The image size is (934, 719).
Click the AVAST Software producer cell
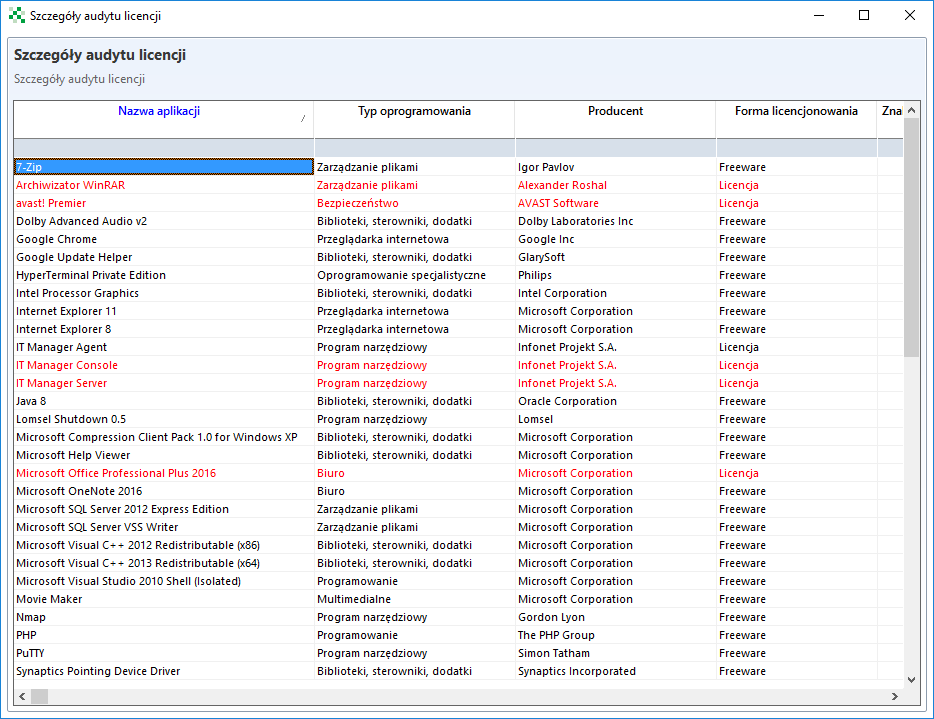[x=615, y=203]
